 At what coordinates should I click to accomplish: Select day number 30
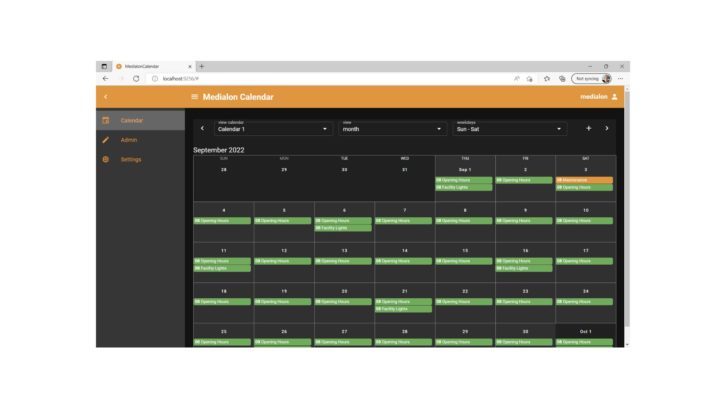click(x=525, y=332)
